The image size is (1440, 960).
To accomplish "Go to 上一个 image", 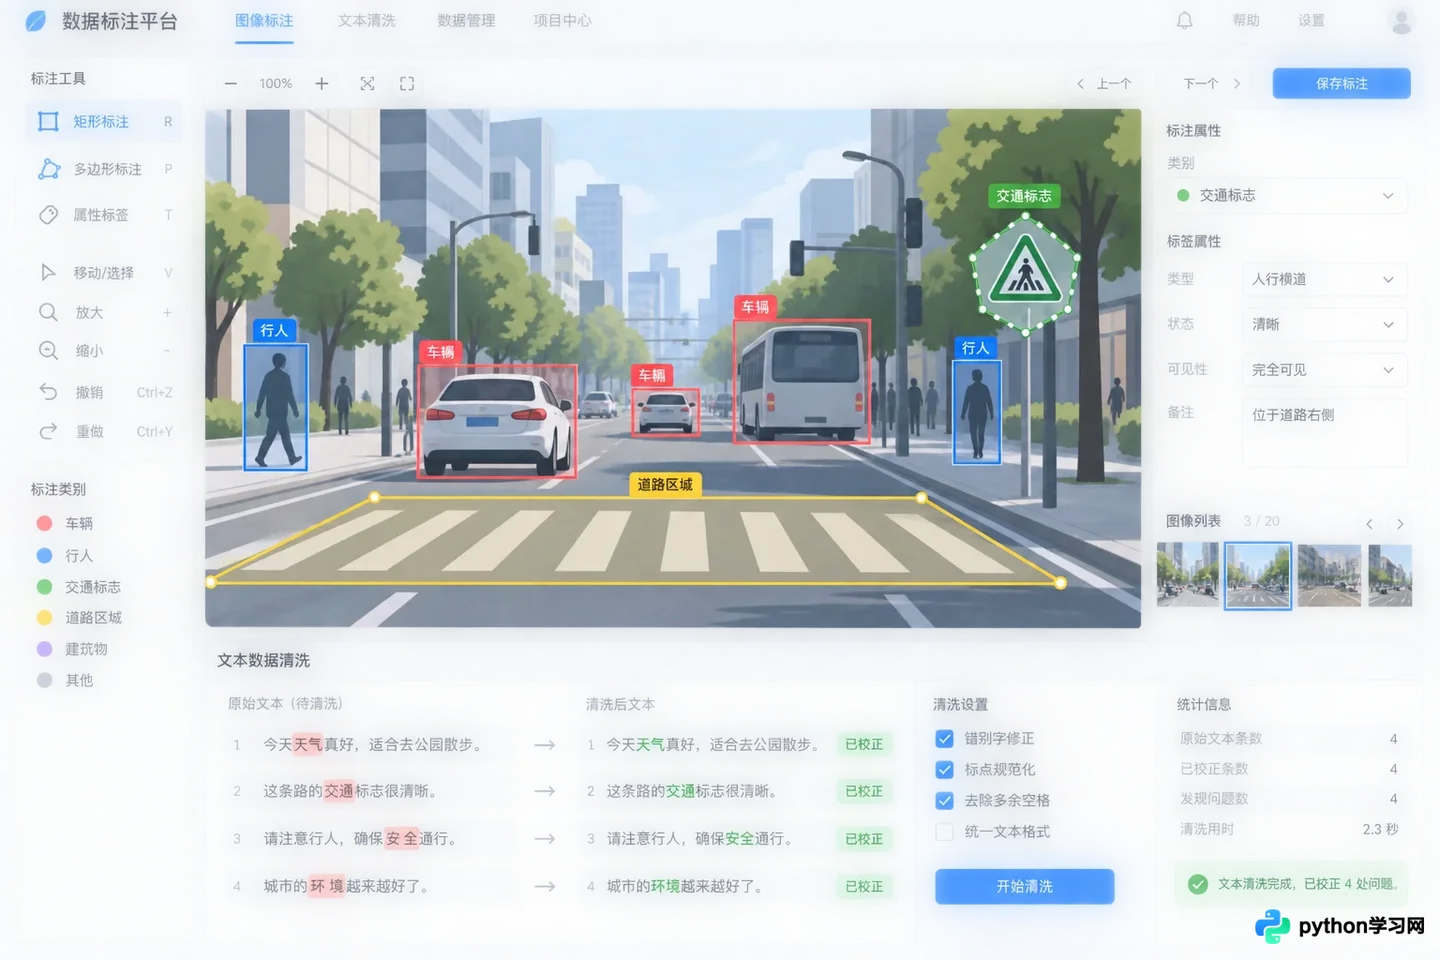I will tap(1104, 84).
